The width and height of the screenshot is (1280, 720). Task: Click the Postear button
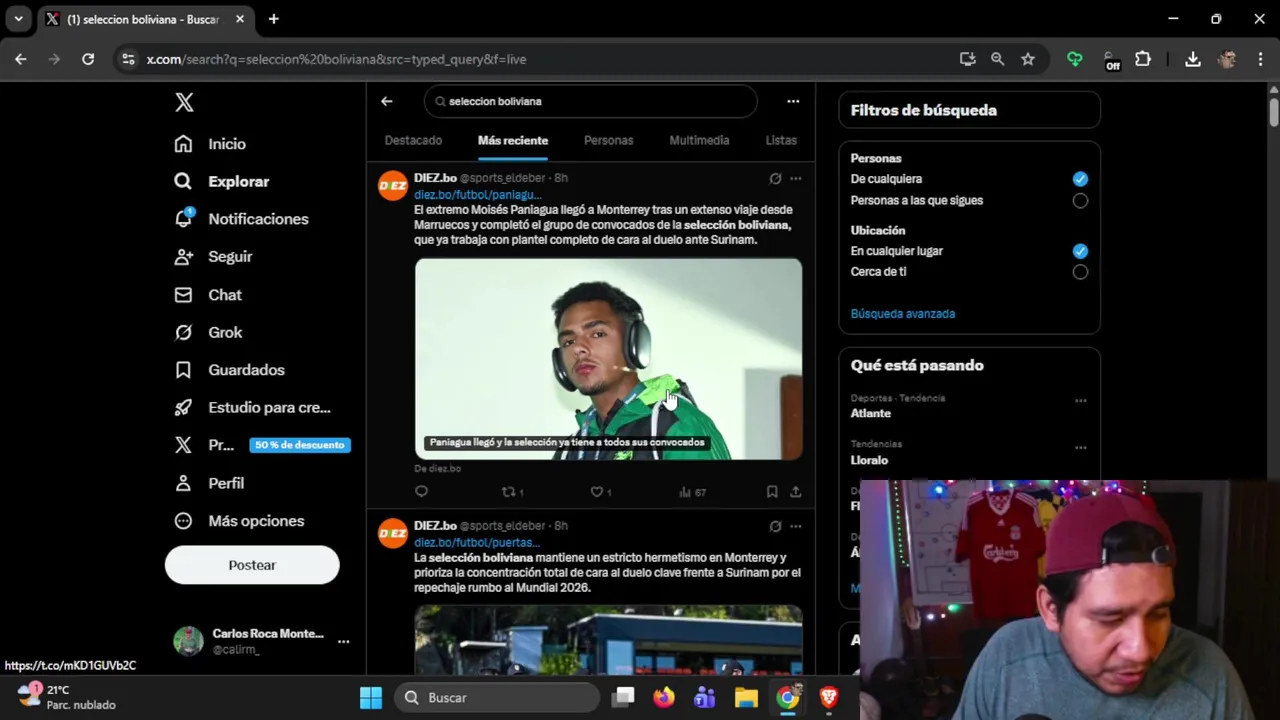(252, 565)
